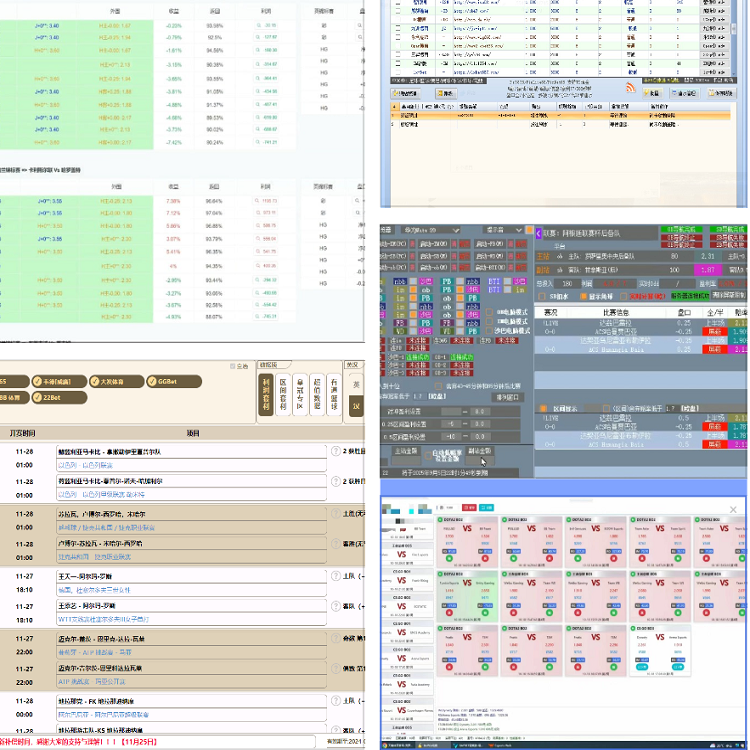Screen dimensions: 750x750
Task: Toggle the 22Bet bookmaker pill
Action: pos(59,397)
